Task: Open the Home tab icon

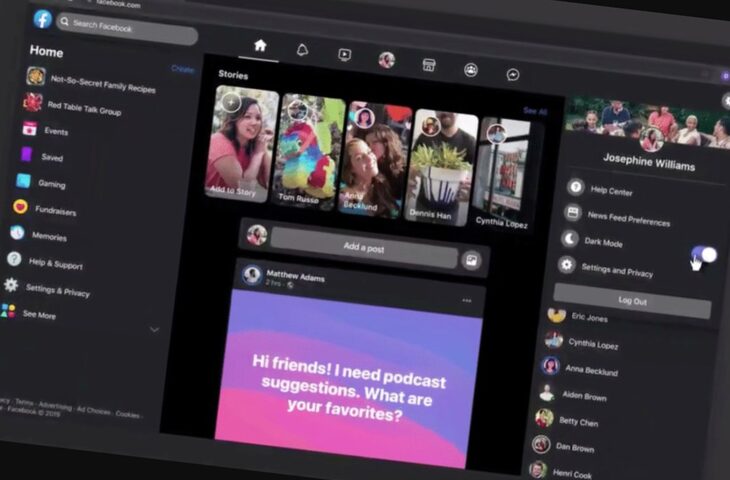Action: 260,46
